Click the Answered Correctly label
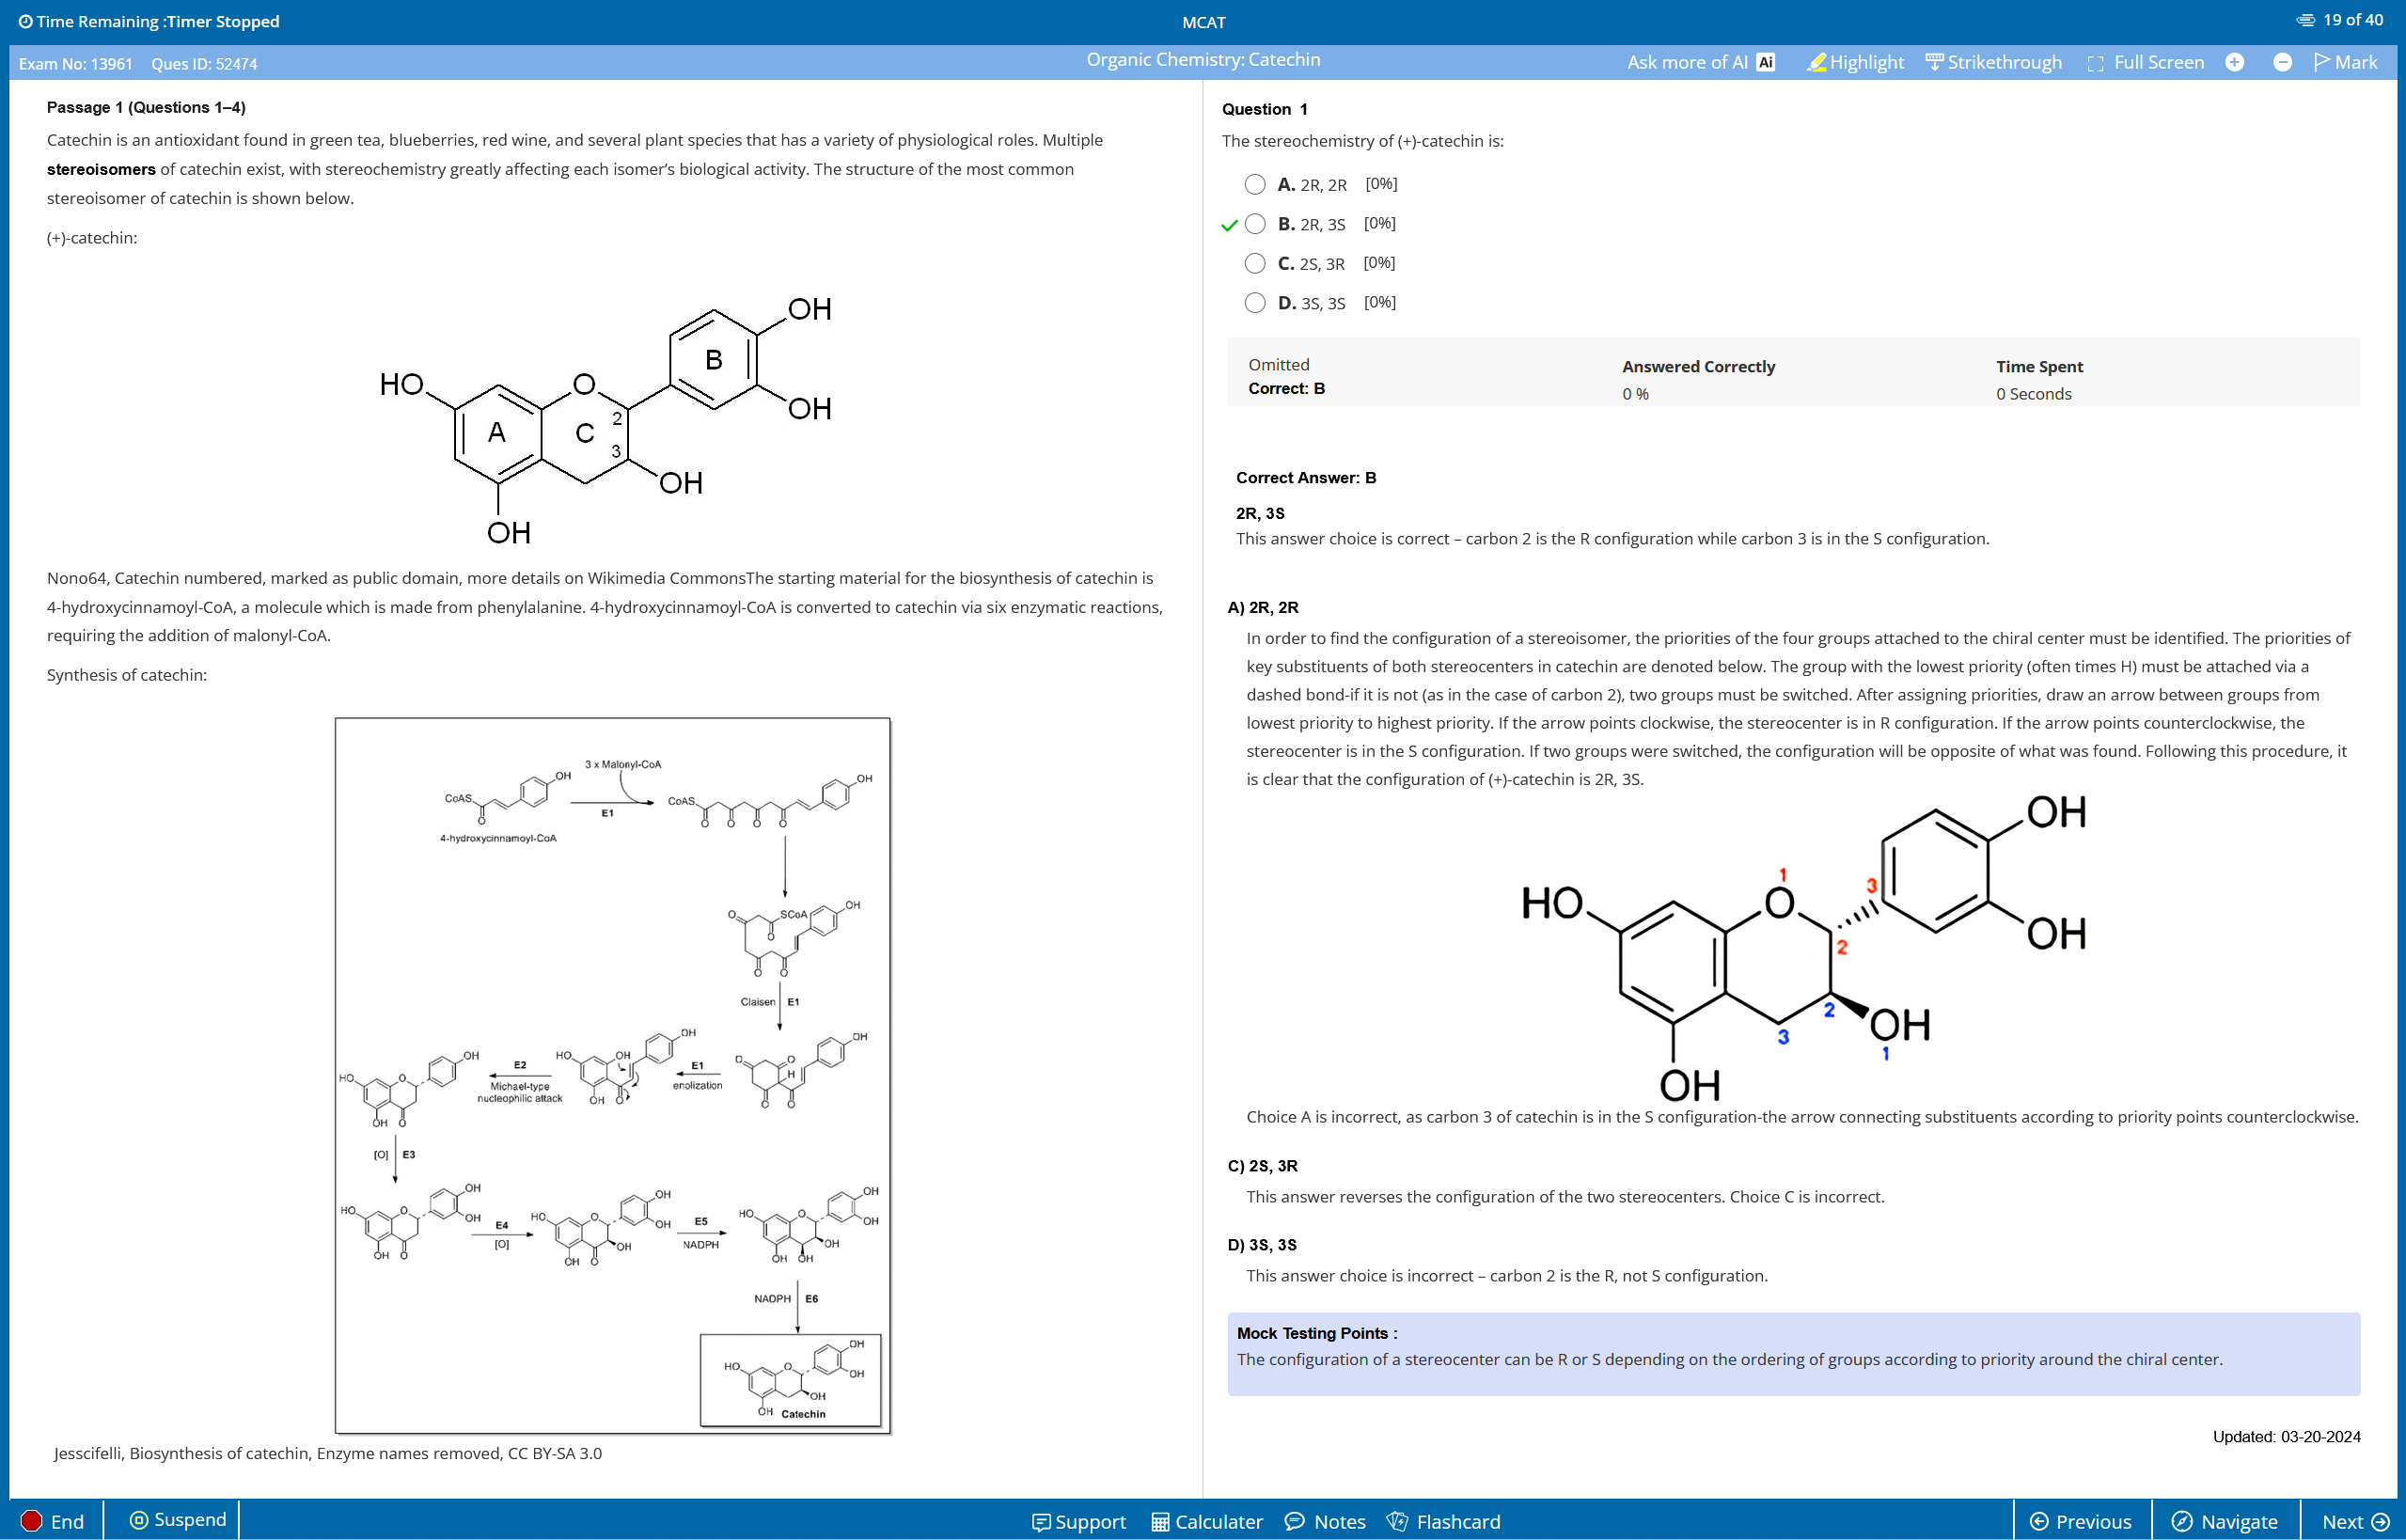The height and width of the screenshot is (1540, 2406). coord(1698,367)
